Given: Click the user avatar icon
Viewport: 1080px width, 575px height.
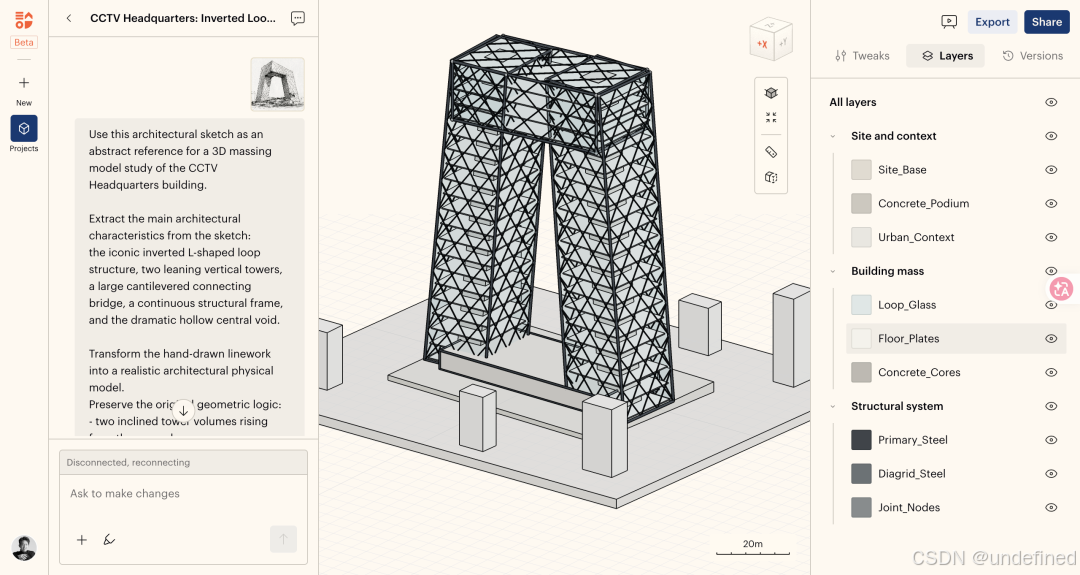Looking at the screenshot, I should pyautogui.click(x=24, y=548).
